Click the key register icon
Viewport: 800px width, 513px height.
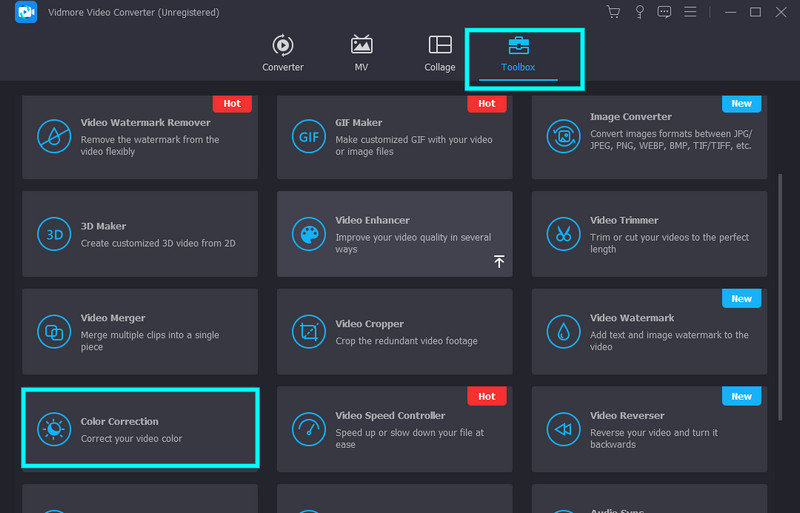pos(639,12)
